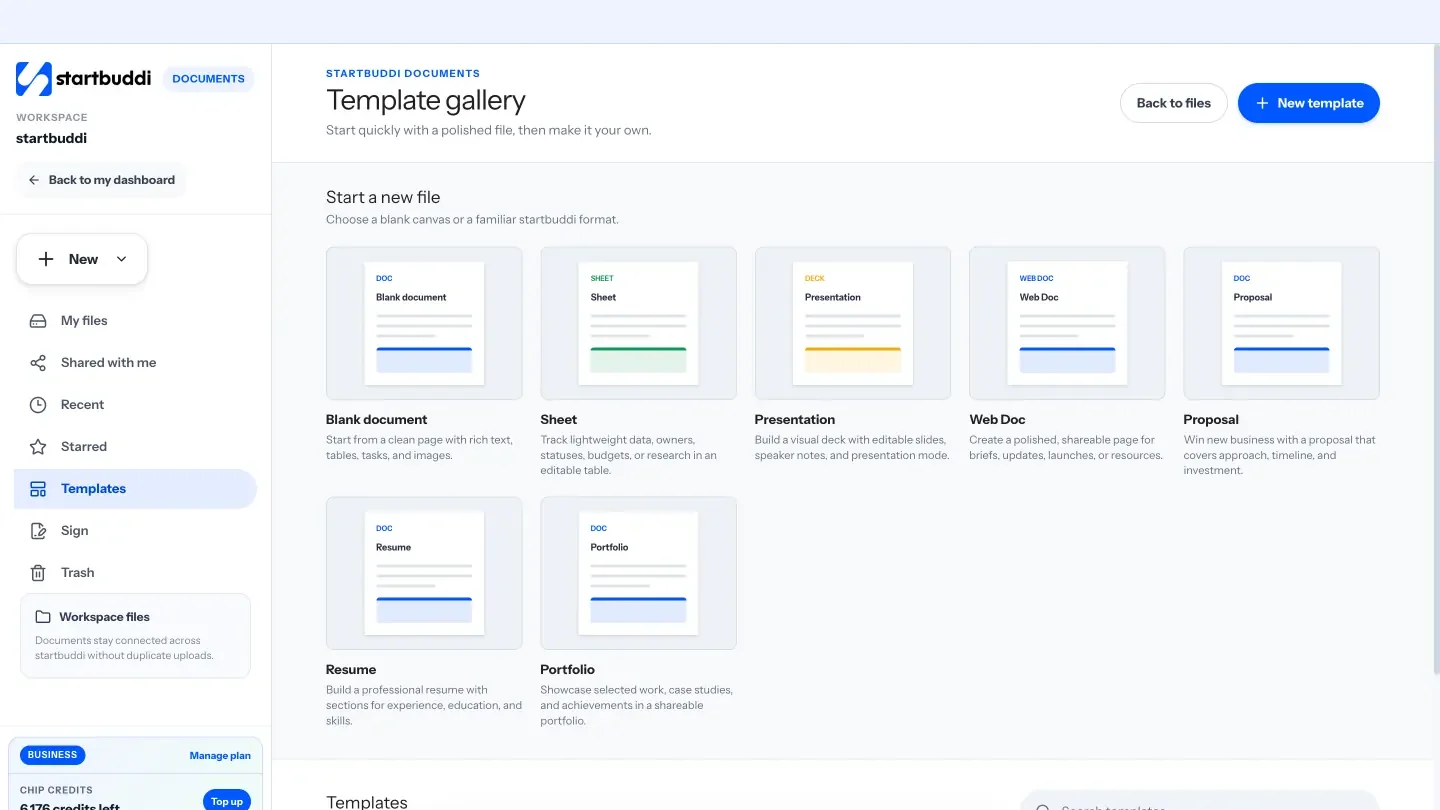Image resolution: width=1440 pixels, height=810 pixels.
Task: Select the Resume template thumbnail
Action: [424, 574]
